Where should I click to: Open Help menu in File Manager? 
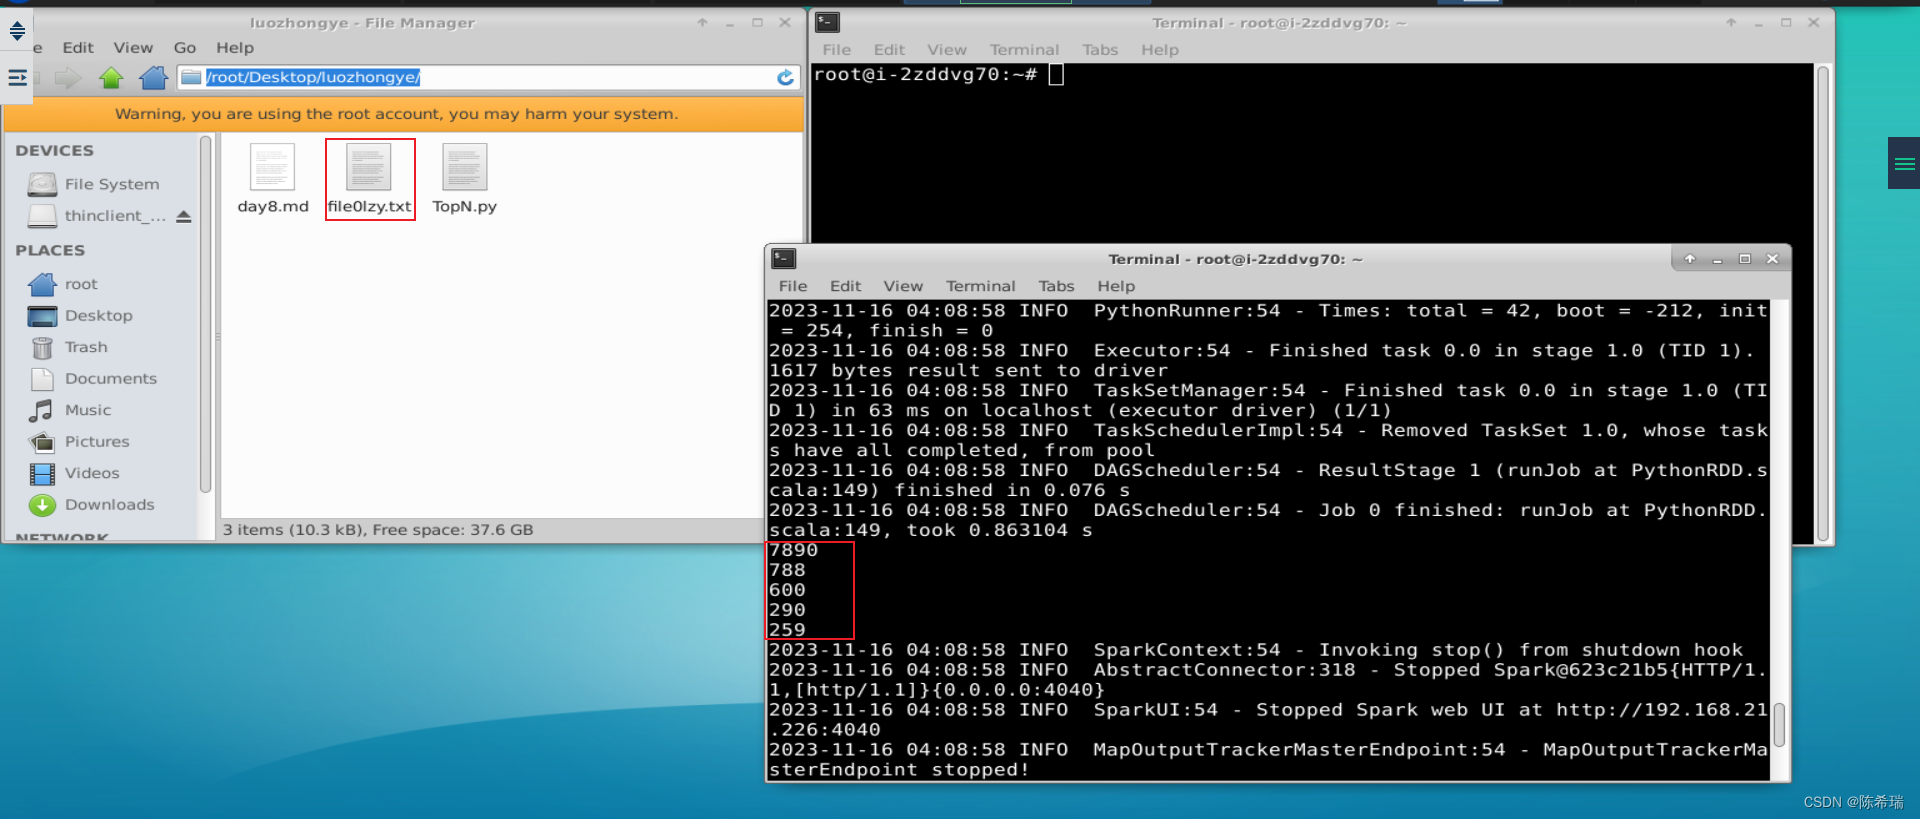tap(235, 47)
